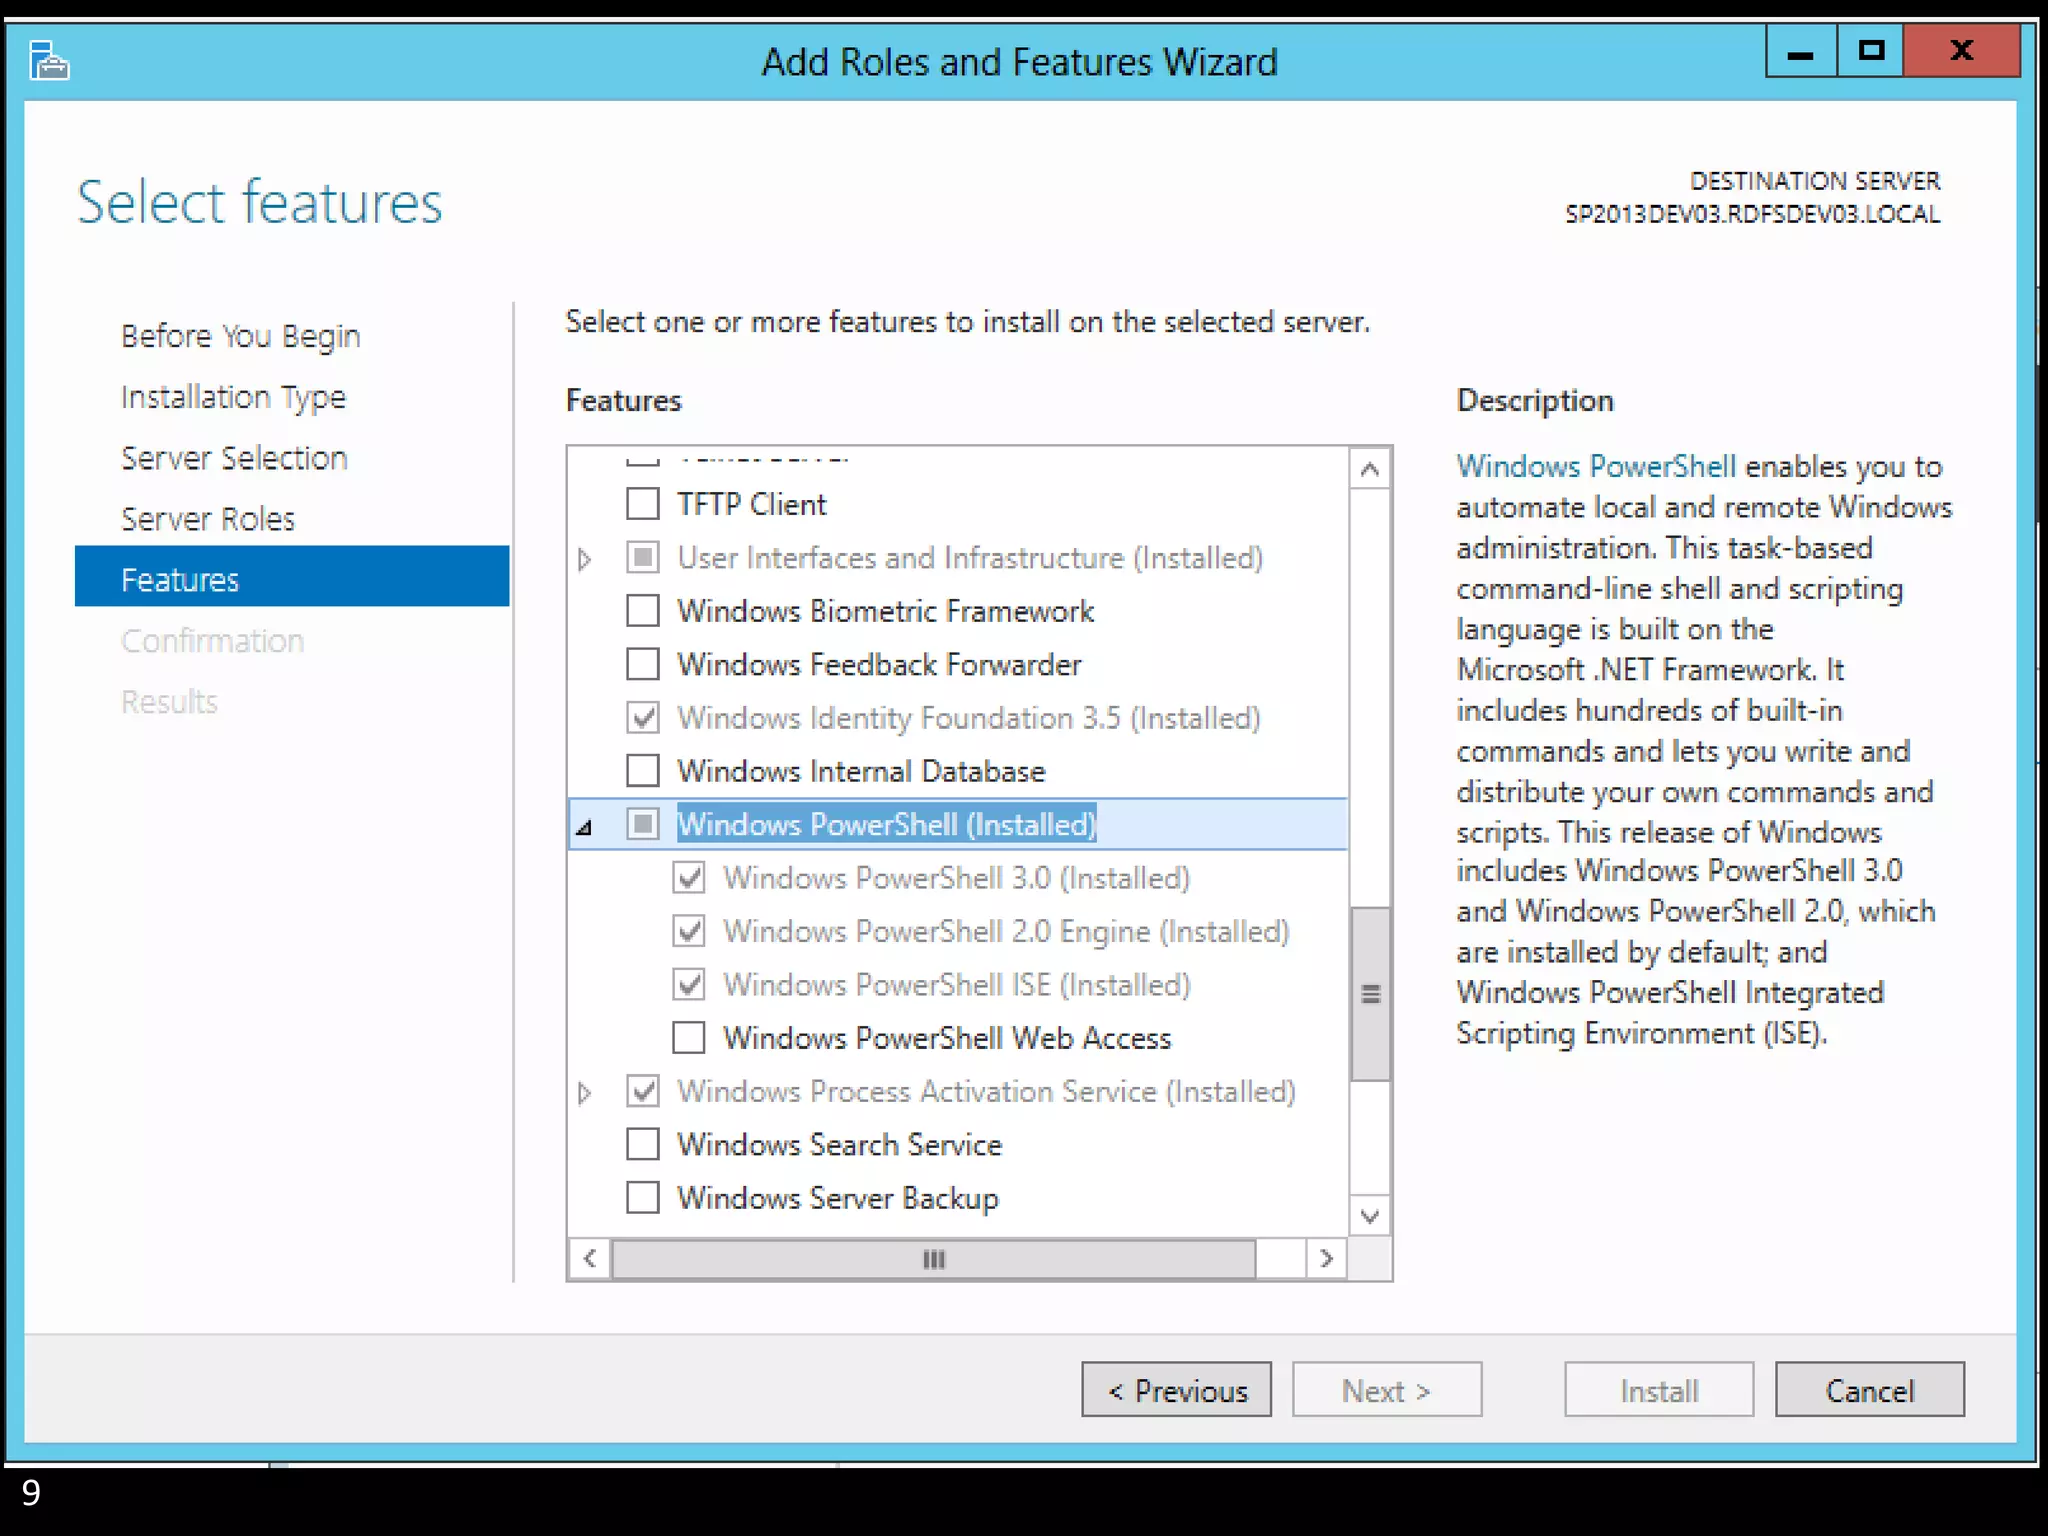Screen dimensions: 2048x1536
Task: Enable Windows PowerShell Web Access checkbox
Action: 689,1038
